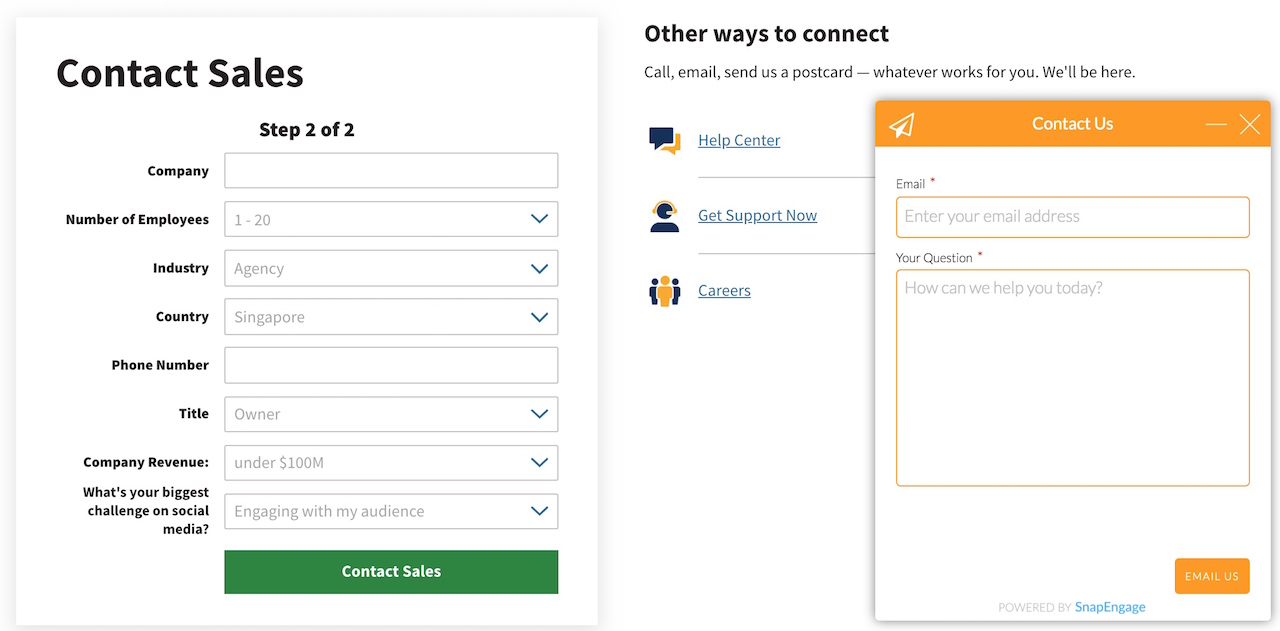Close the Contact Us chat widget
The image size is (1280, 631).
[1250, 124]
